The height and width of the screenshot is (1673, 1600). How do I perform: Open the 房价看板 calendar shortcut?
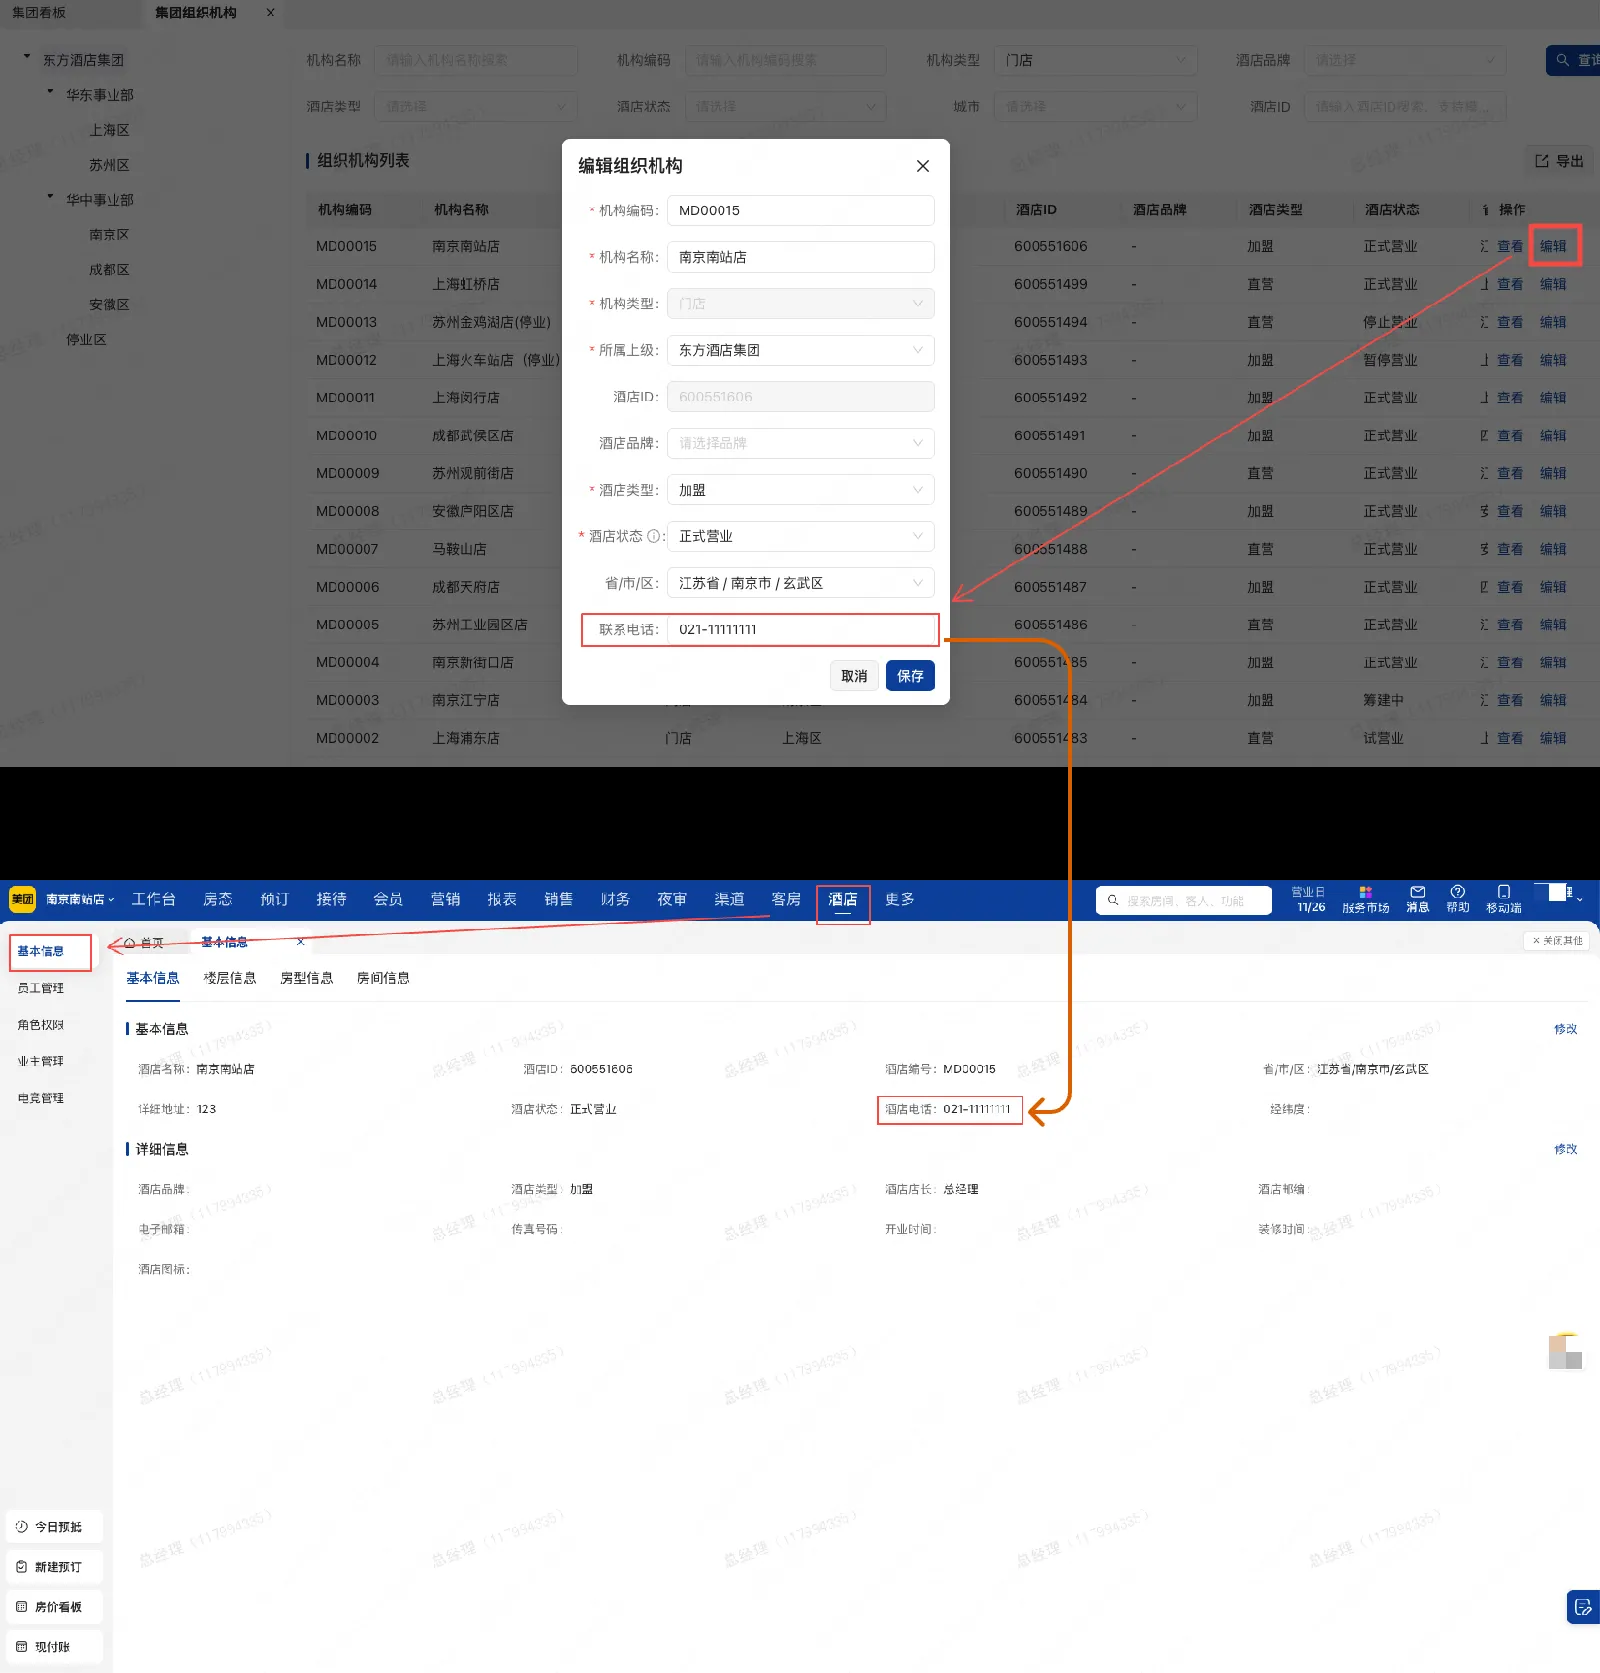tap(55, 1607)
